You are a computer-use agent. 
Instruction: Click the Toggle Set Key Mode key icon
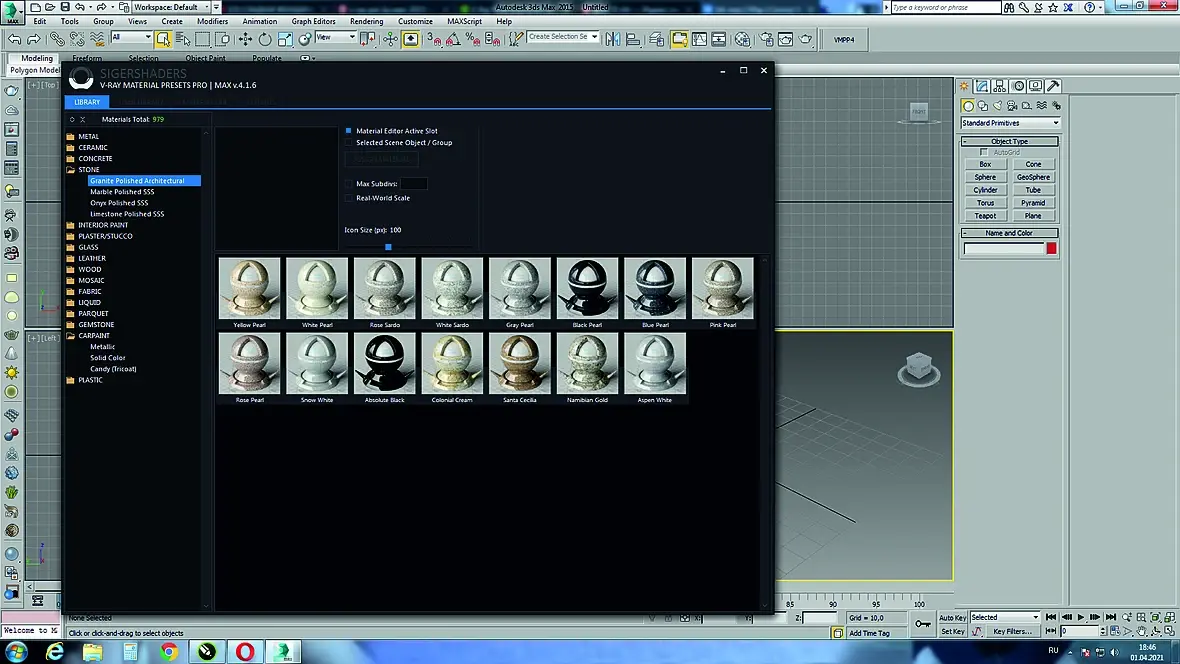[923, 624]
